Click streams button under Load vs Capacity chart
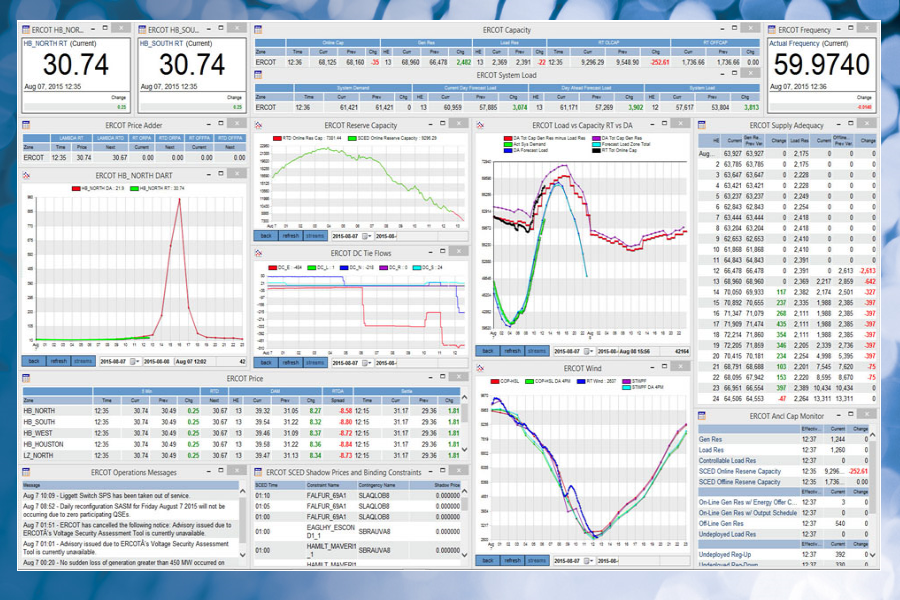The width and height of the screenshot is (900, 600). (537, 351)
